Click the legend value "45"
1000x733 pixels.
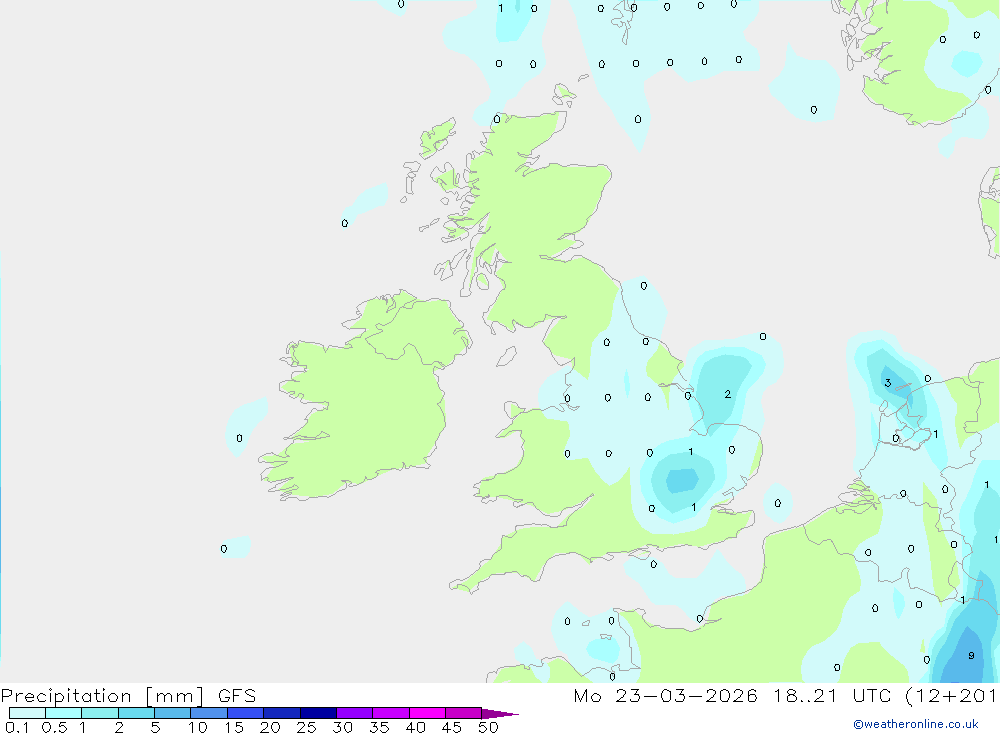point(452,727)
